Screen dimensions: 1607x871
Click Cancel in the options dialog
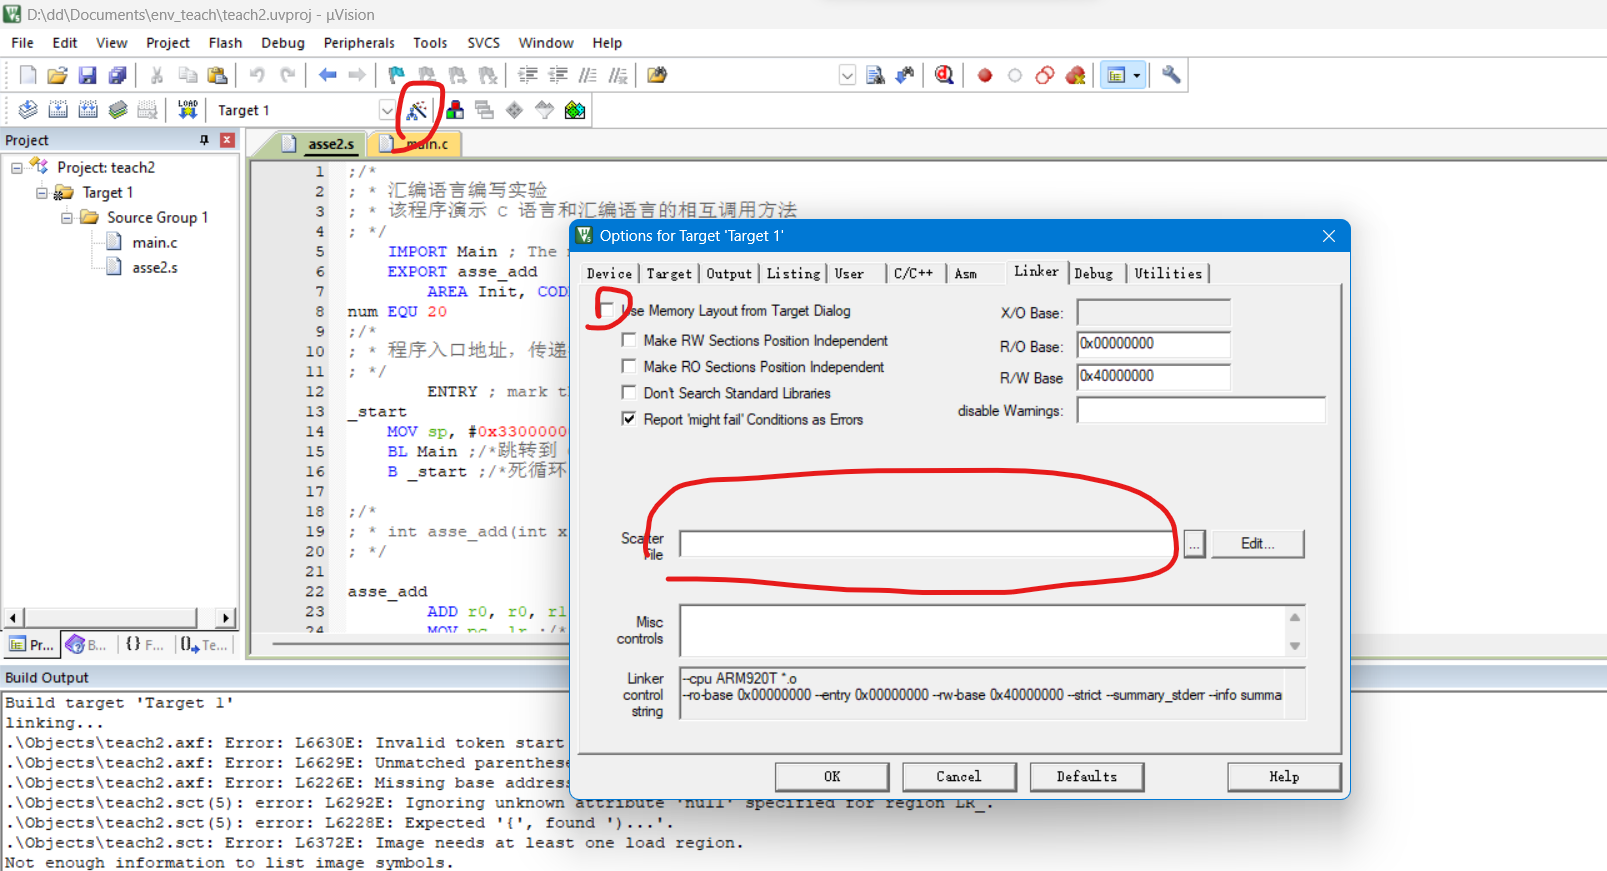959,777
